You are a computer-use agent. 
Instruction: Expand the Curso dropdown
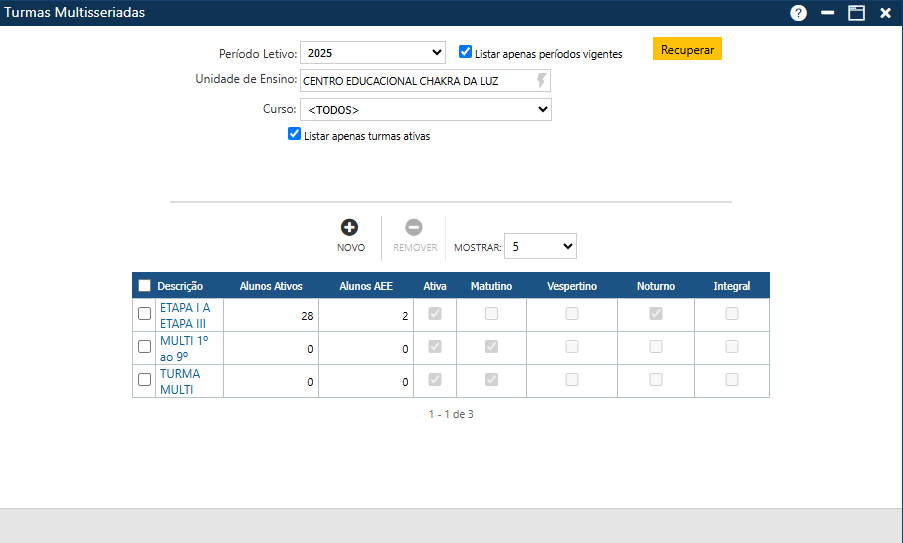(425, 109)
